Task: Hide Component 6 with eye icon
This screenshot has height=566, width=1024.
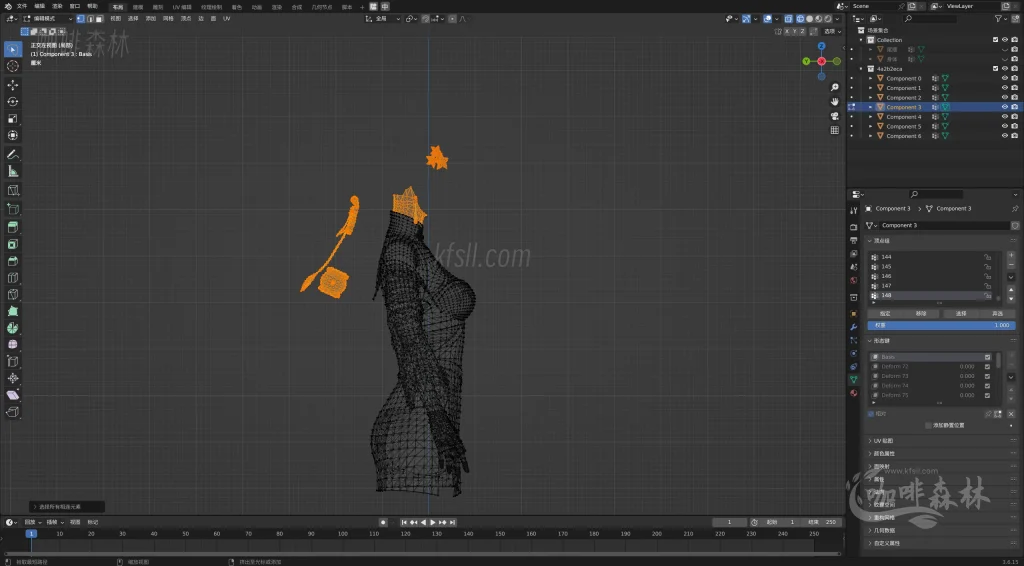Action: pyautogui.click(x=1004, y=136)
